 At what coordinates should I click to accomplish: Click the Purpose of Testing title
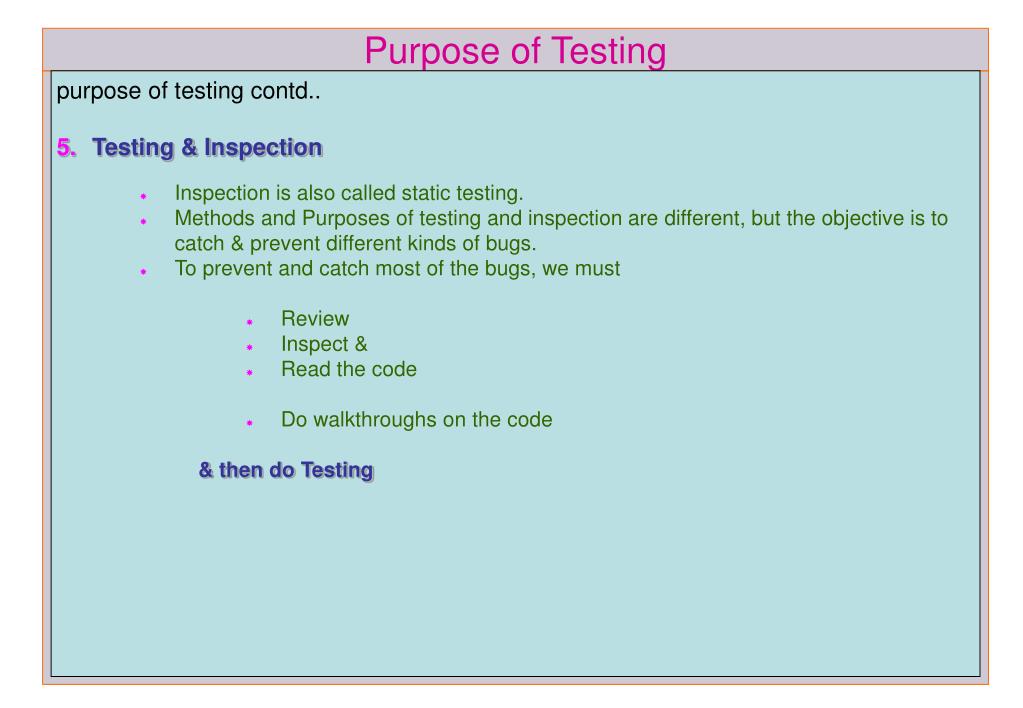(x=515, y=51)
